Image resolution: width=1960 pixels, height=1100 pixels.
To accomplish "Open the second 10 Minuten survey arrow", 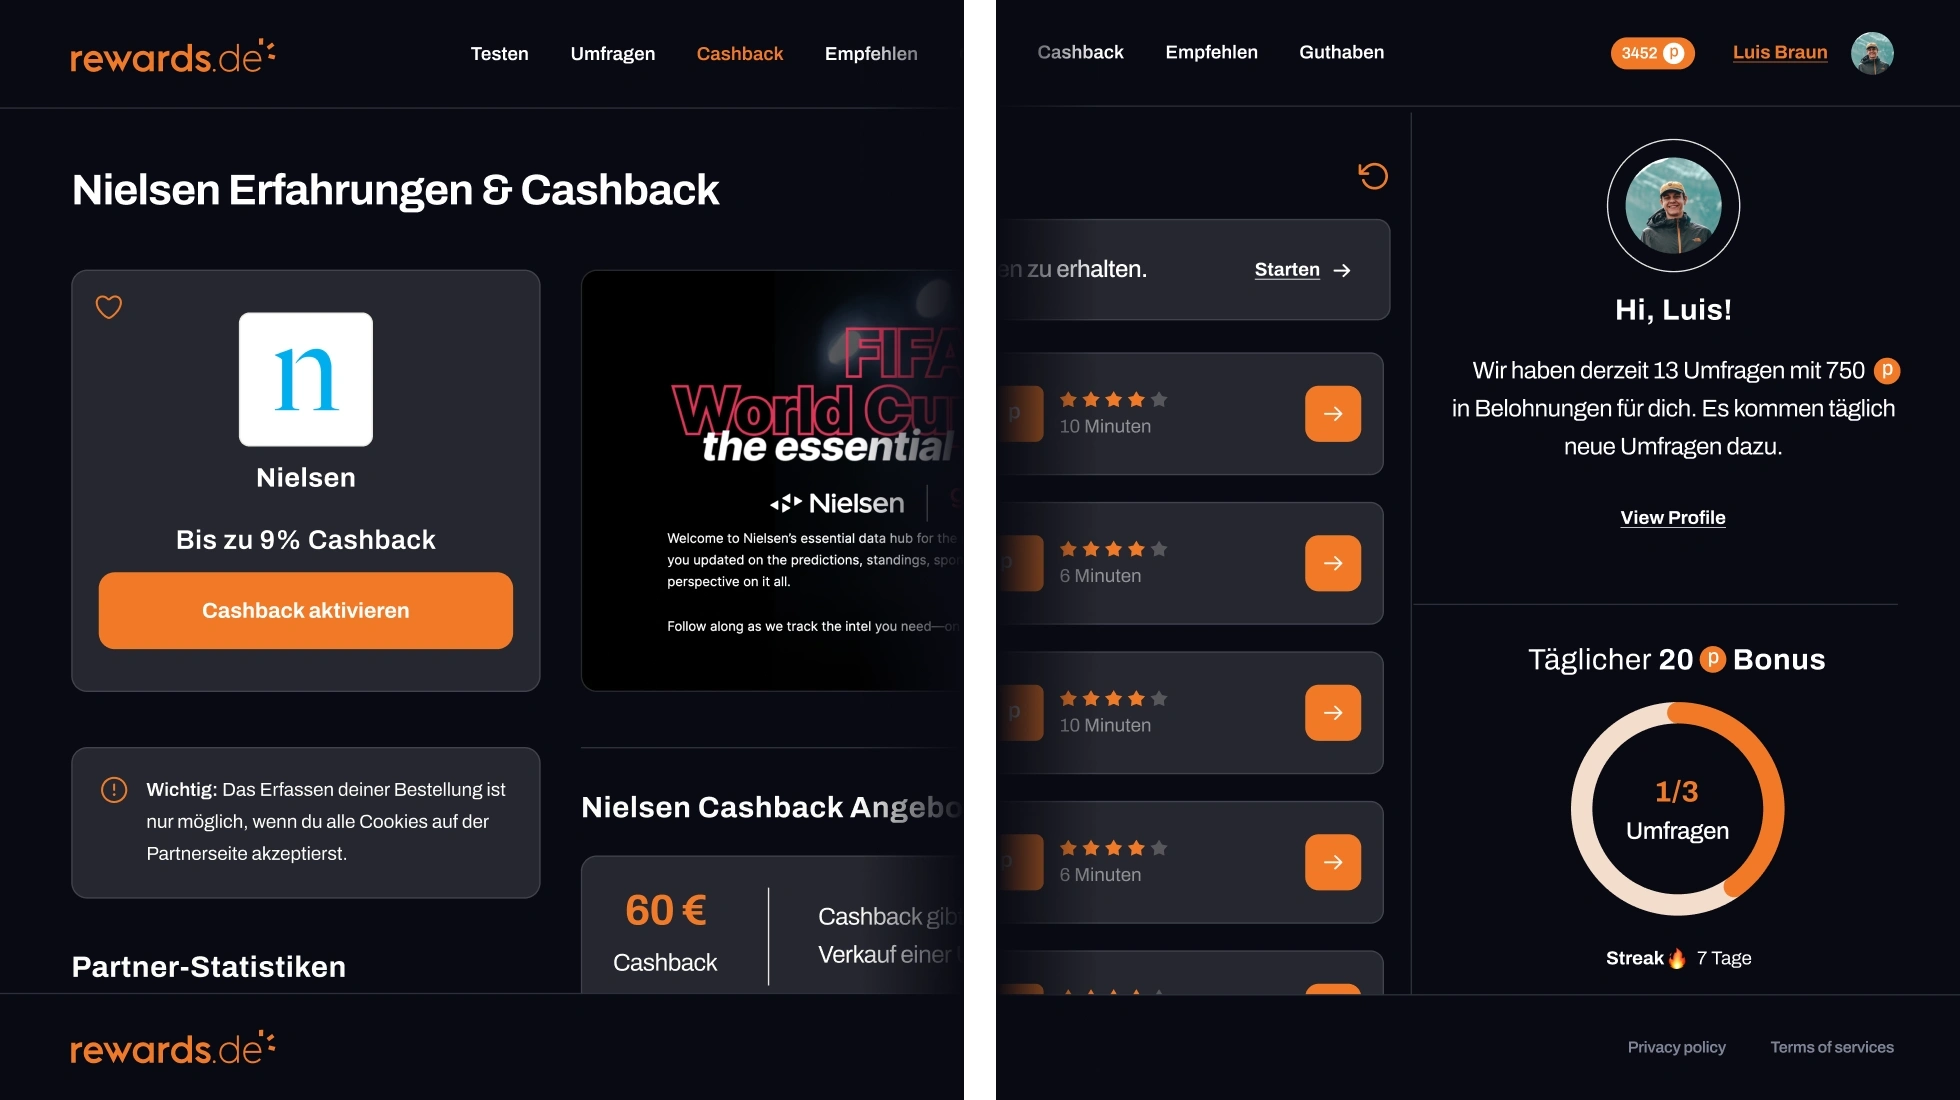I will (x=1333, y=713).
